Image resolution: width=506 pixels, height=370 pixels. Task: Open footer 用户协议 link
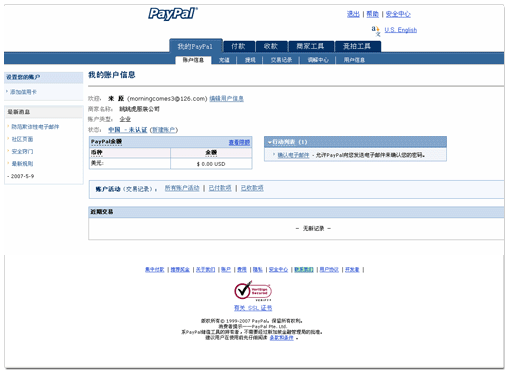(329, 269)
